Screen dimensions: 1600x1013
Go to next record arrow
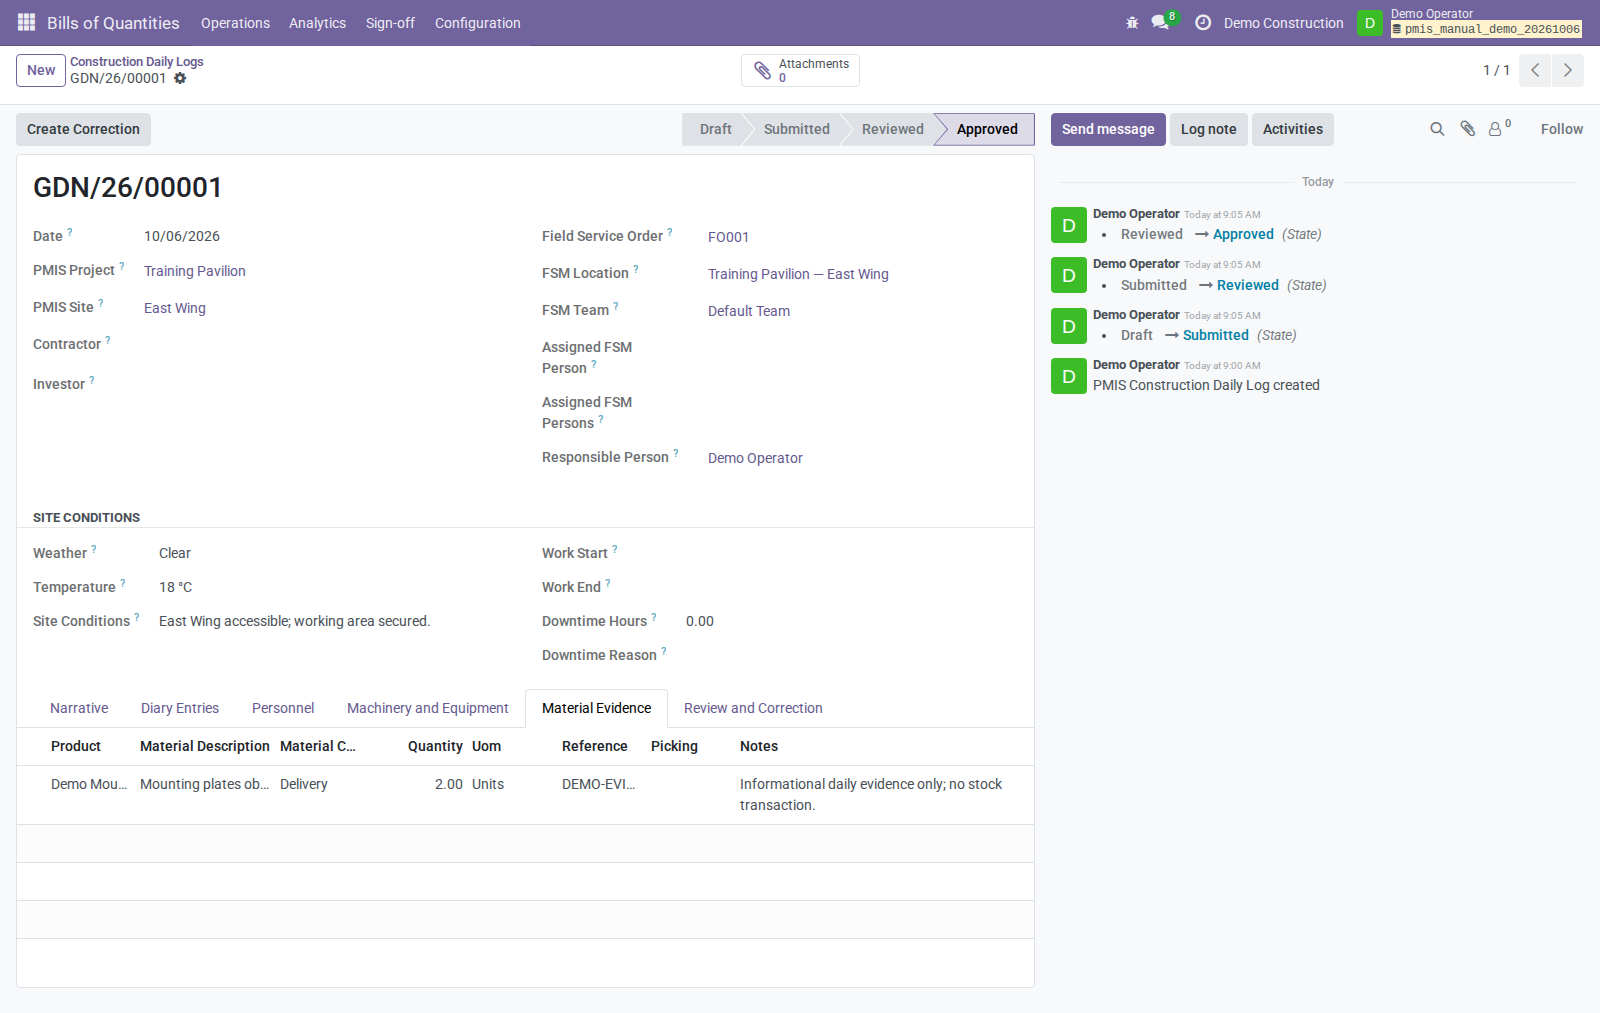click(x=1568, y=70)
